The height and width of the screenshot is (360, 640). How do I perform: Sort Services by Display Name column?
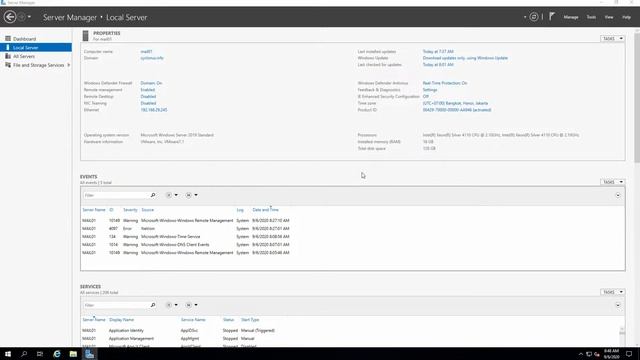point(121,320)
